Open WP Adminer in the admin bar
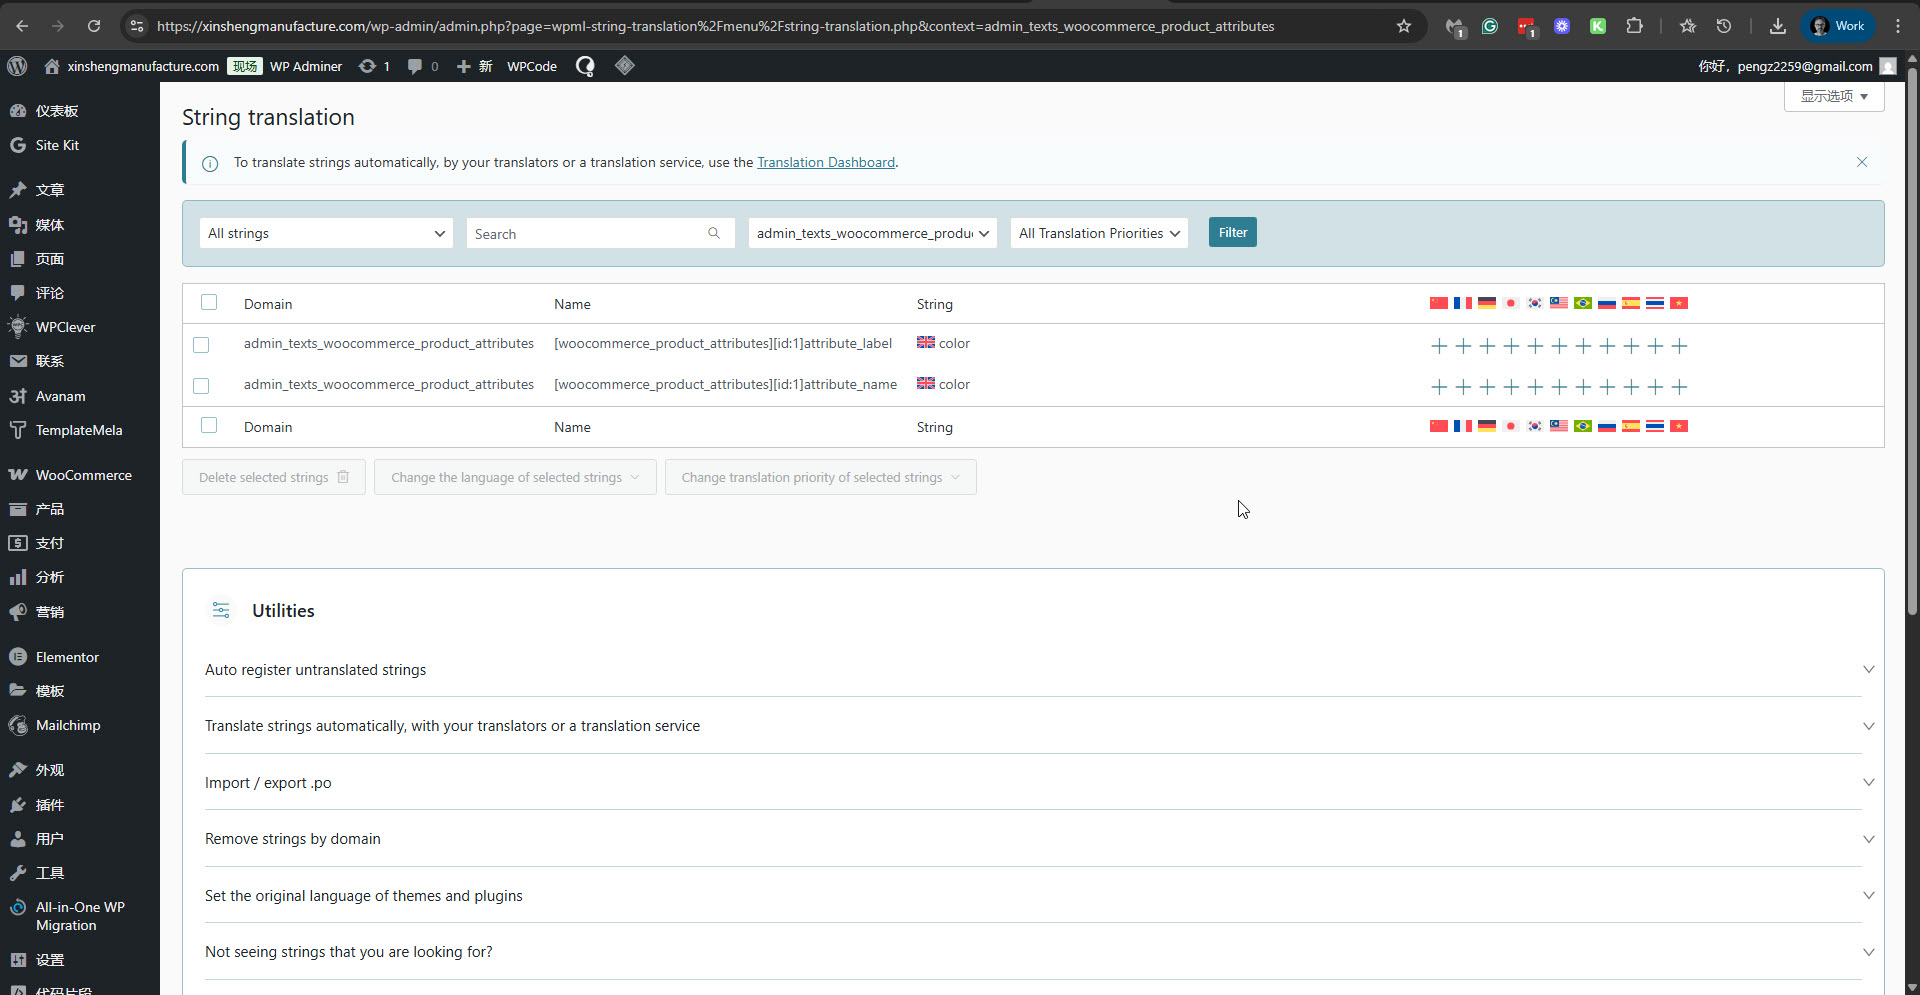 (306, 66)
